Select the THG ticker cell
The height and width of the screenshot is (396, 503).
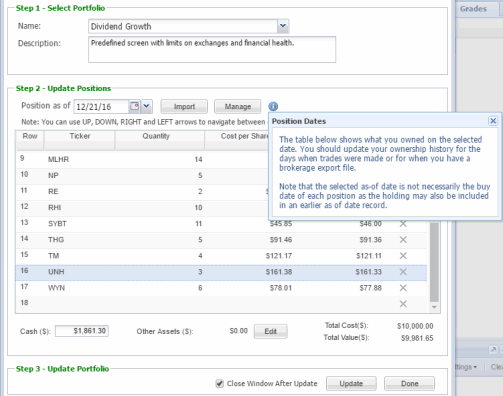56,240
